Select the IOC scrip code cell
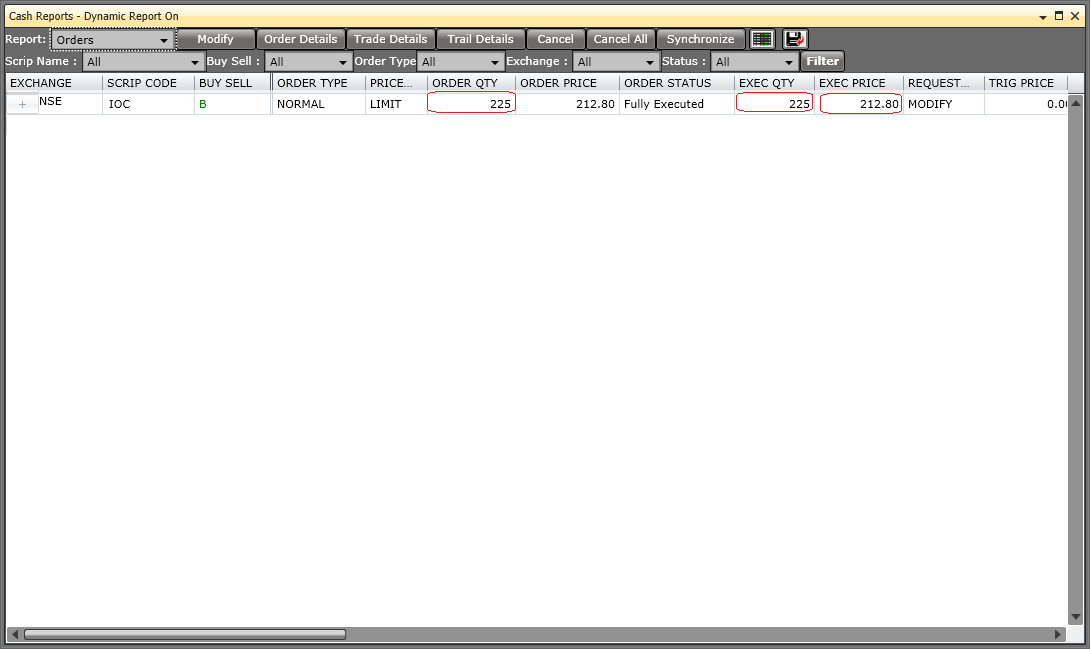Screen dimensions: 1090x649 [148, 104]
